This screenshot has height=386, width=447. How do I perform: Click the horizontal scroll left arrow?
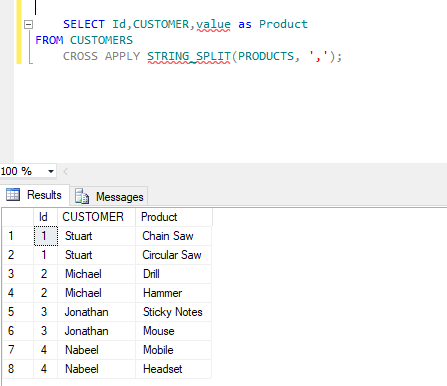pyautogui.click(x=65, y=172)
